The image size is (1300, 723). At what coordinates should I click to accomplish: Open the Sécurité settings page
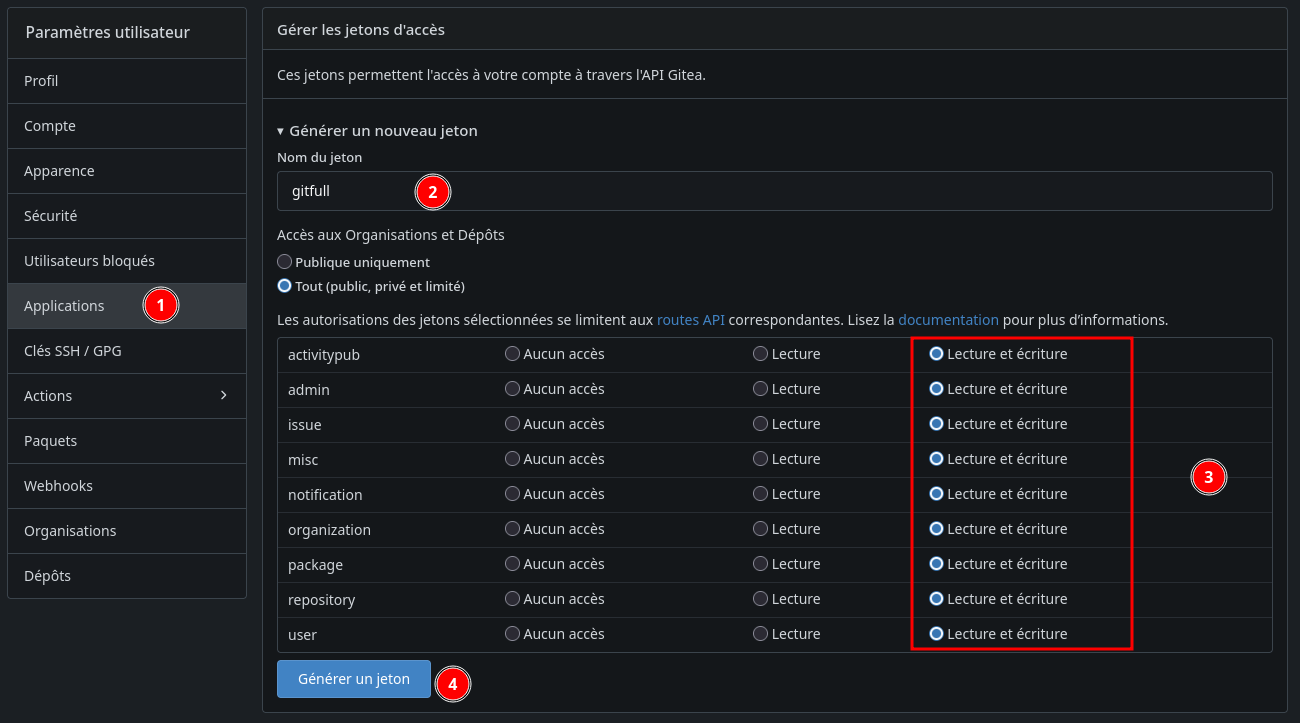pyautogui.click(x=50, y=216)
